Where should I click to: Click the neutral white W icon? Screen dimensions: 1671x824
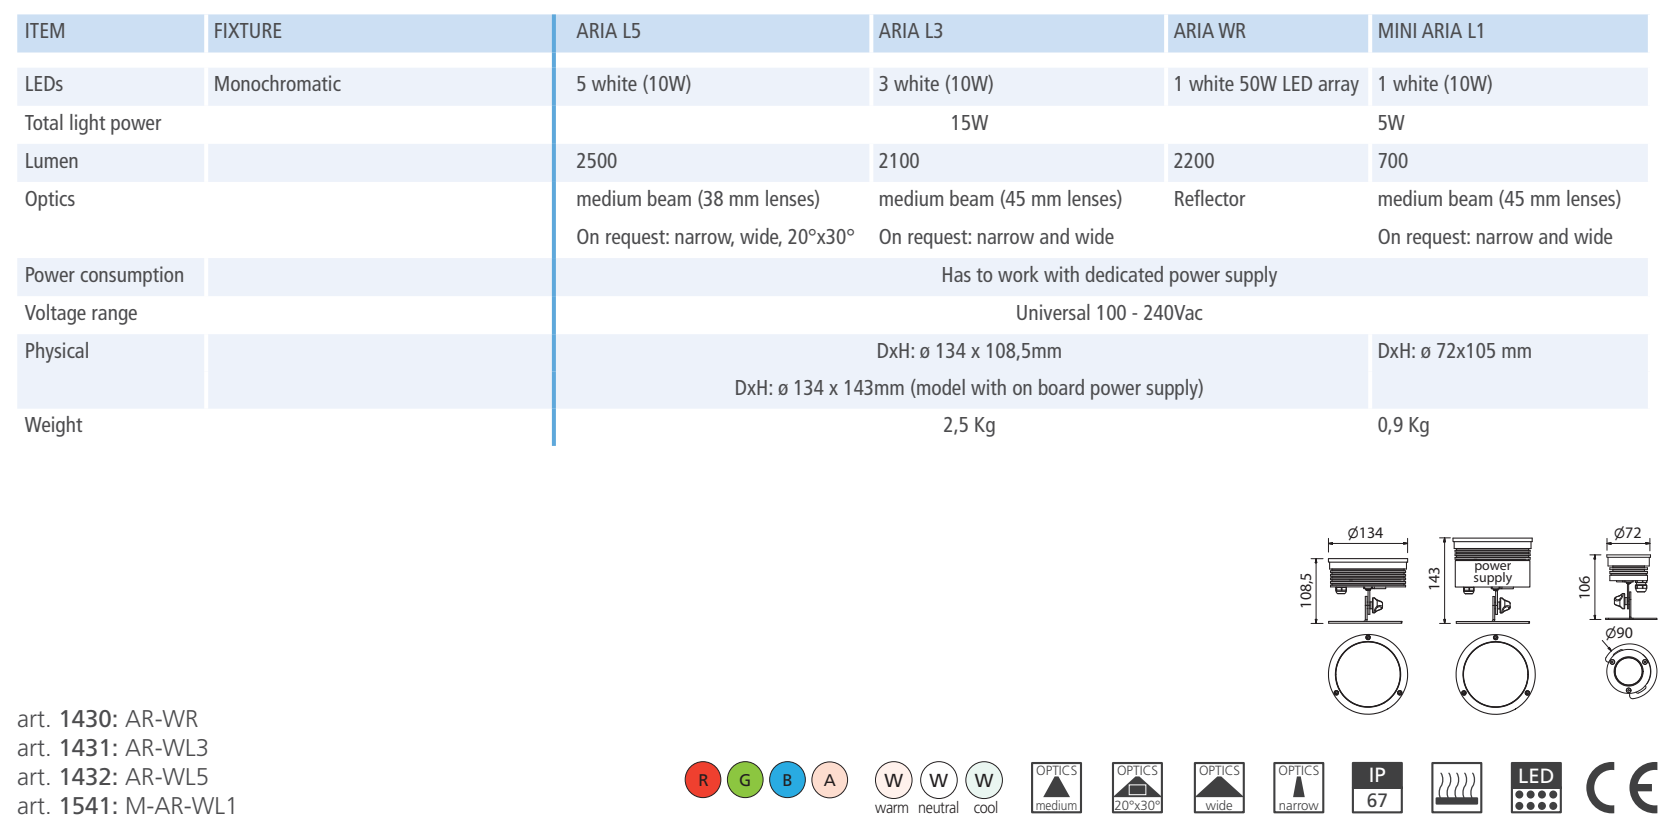click(x=938, y=780)
